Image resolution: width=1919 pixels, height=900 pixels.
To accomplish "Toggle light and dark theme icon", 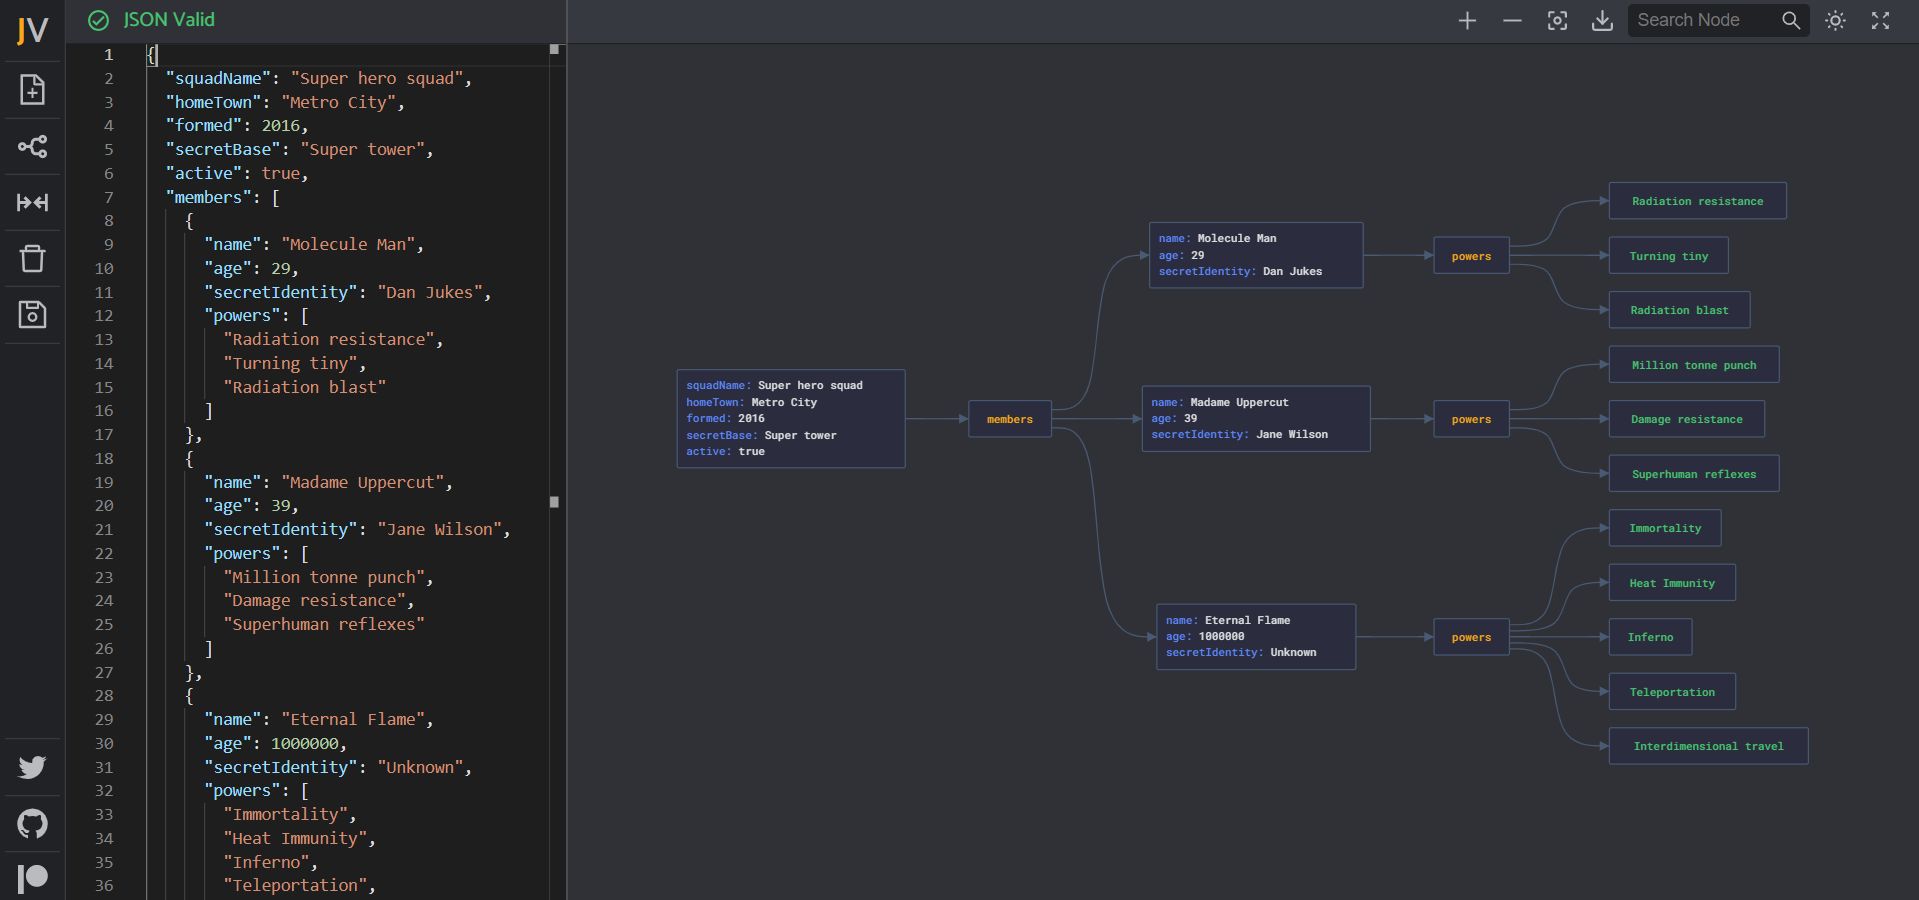I will [x=1835, y=20].
